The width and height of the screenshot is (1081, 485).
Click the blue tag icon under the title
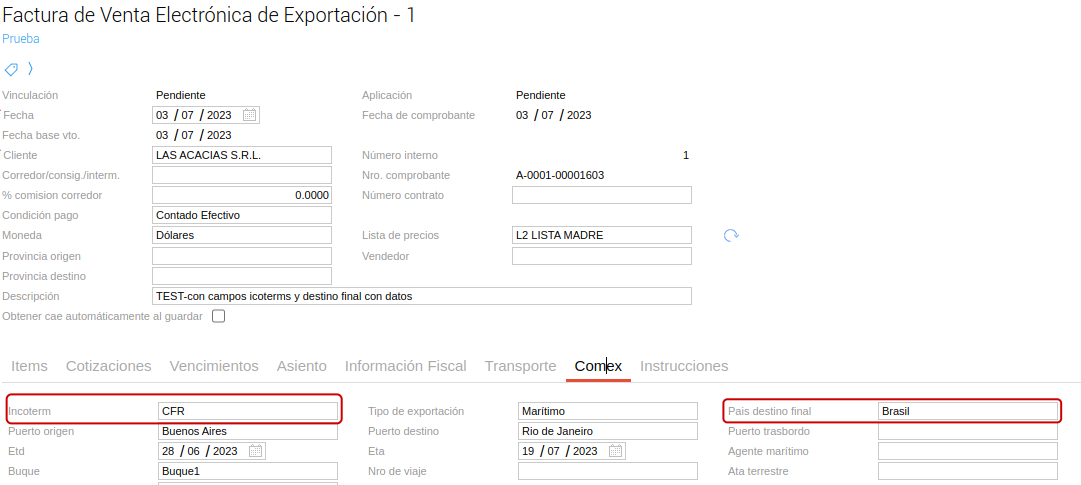pyautogui.click(x=11, y=69)
